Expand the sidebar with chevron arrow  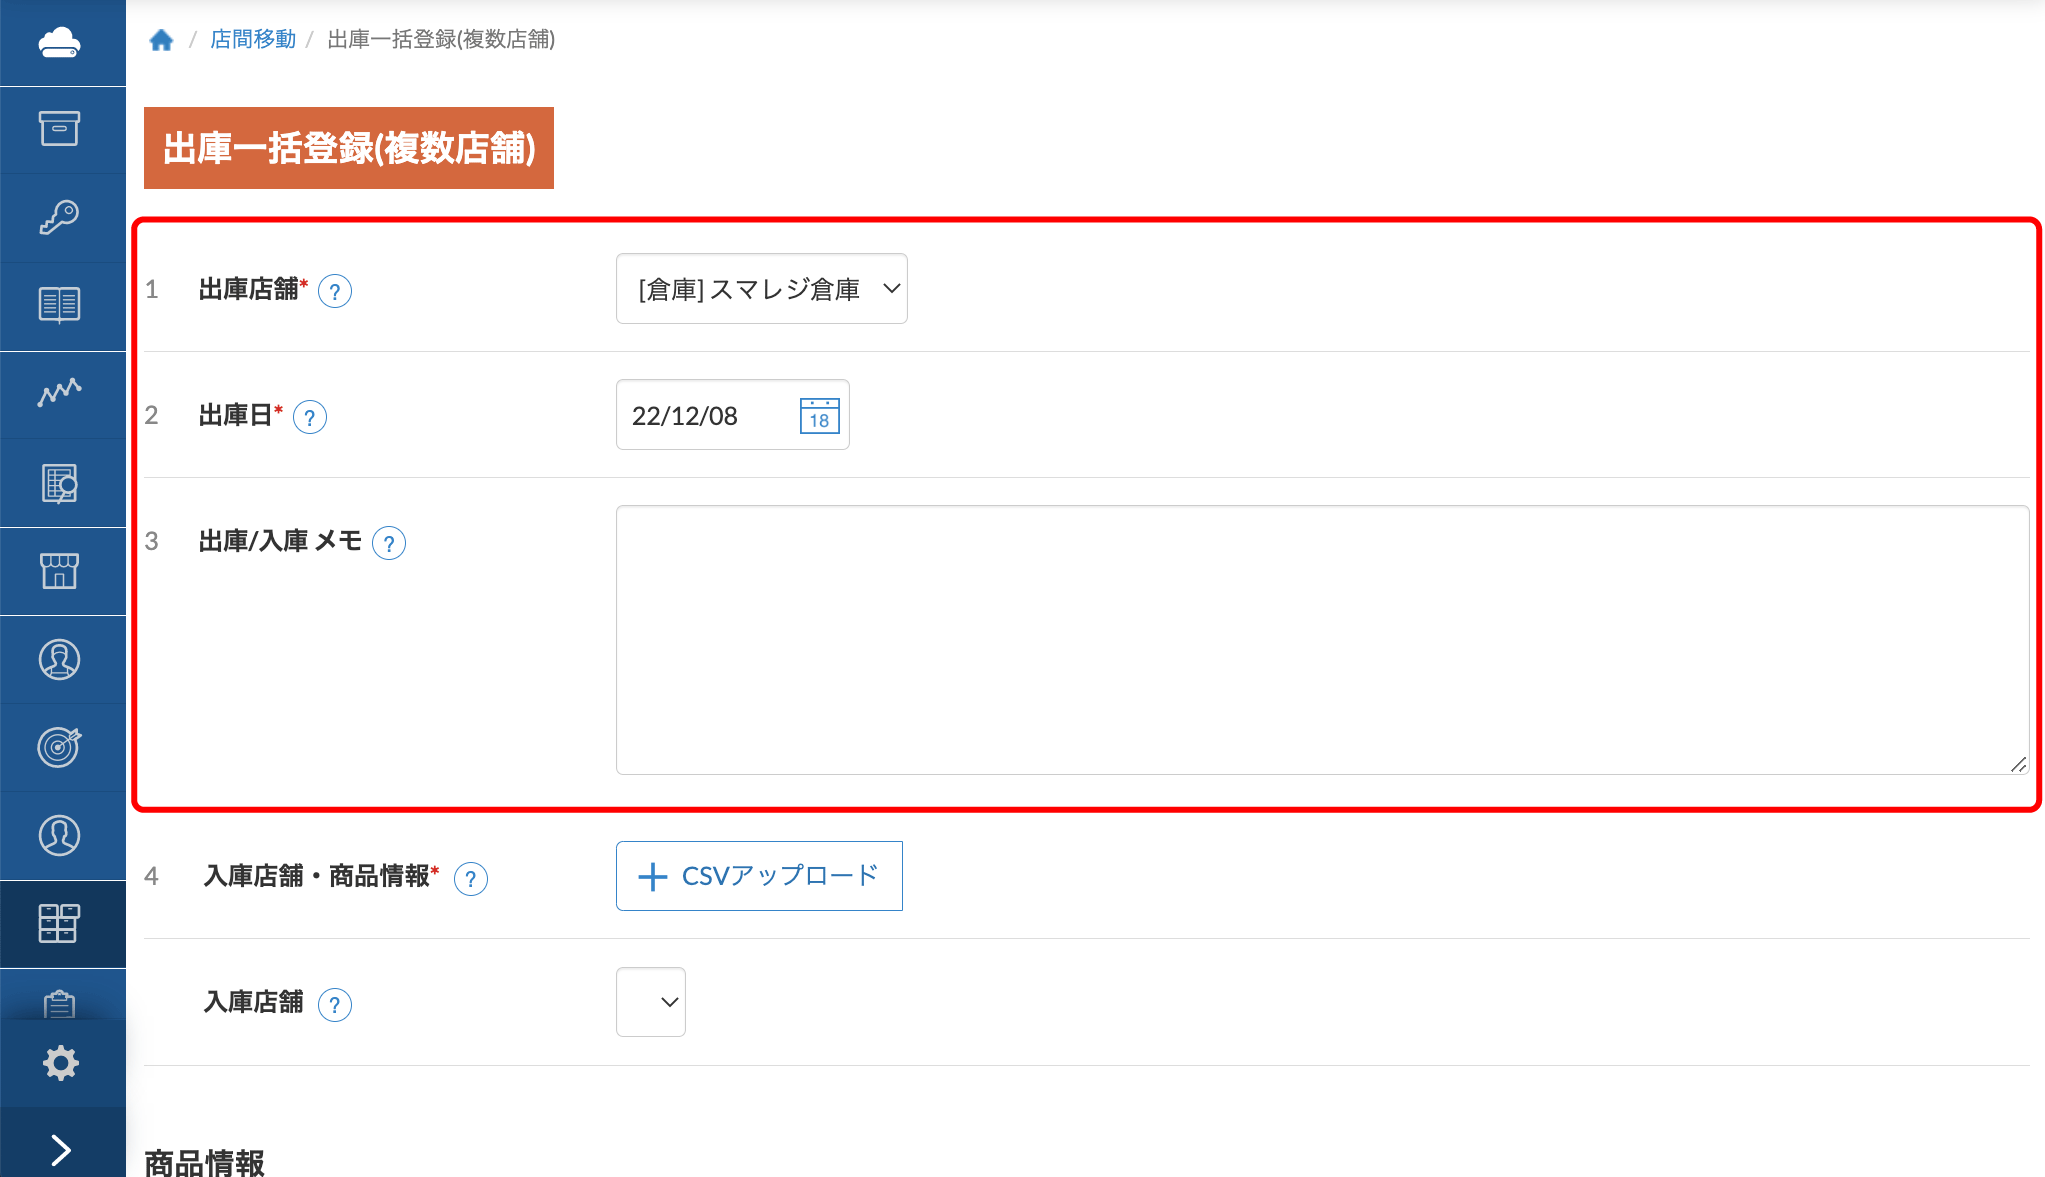(62, 1150)
